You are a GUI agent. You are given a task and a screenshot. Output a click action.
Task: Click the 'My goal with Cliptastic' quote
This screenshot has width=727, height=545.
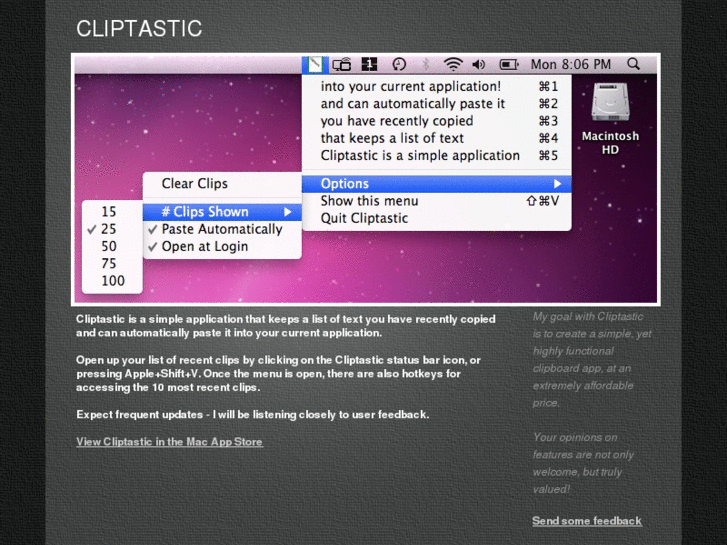pos(592,359)
